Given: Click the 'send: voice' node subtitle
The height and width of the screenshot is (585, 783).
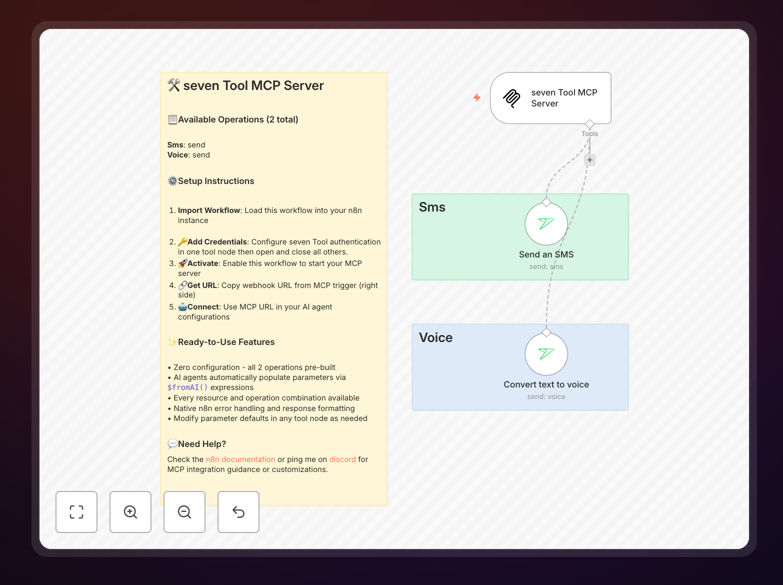Looking at the screenshot, I should 546,397.
